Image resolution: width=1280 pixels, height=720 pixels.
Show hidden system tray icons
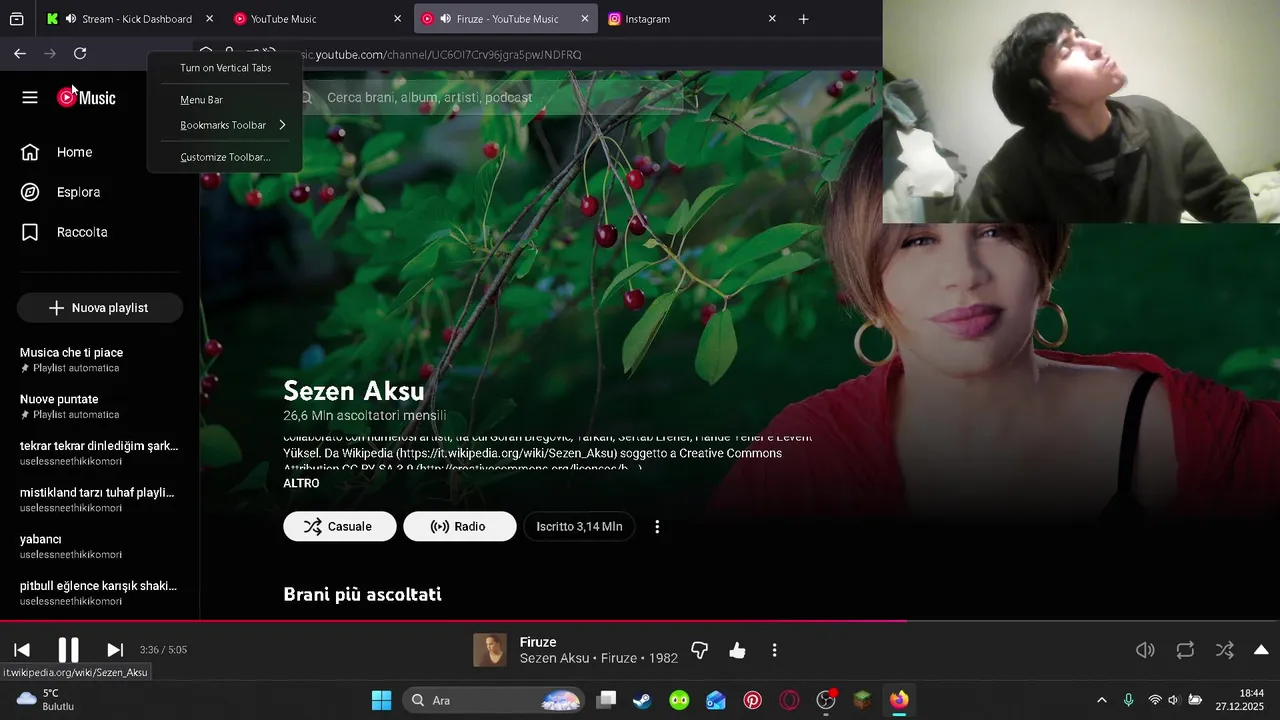pyautogui.click(x=1102, y=700)
